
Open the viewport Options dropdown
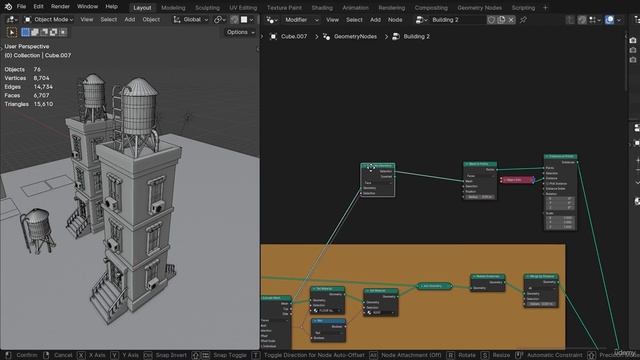pyautogui.click(x=240, y=32)
